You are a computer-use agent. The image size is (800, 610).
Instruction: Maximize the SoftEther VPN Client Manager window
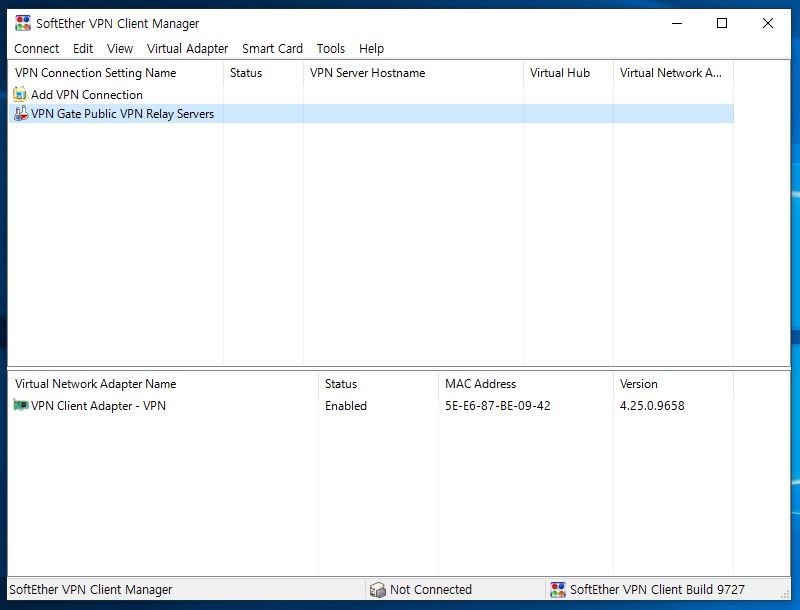722,23
